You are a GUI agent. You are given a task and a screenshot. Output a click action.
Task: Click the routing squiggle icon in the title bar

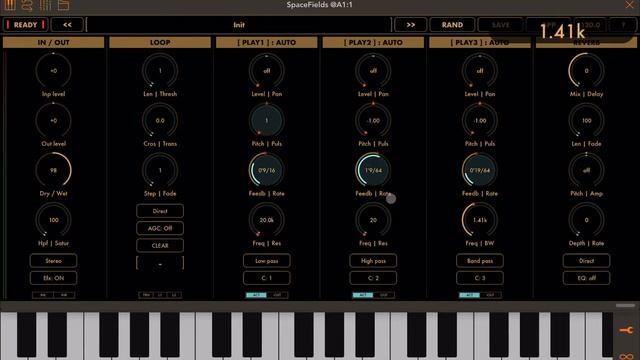tap(27, 5)
